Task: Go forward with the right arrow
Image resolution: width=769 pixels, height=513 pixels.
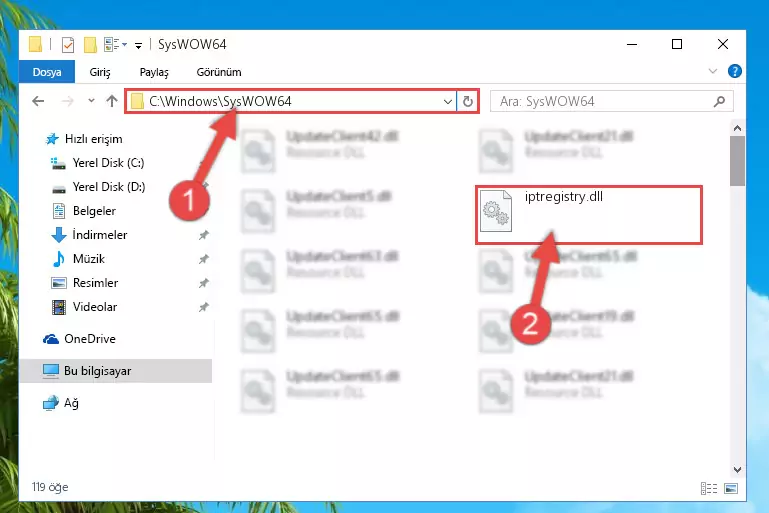Action: [67, 101]
